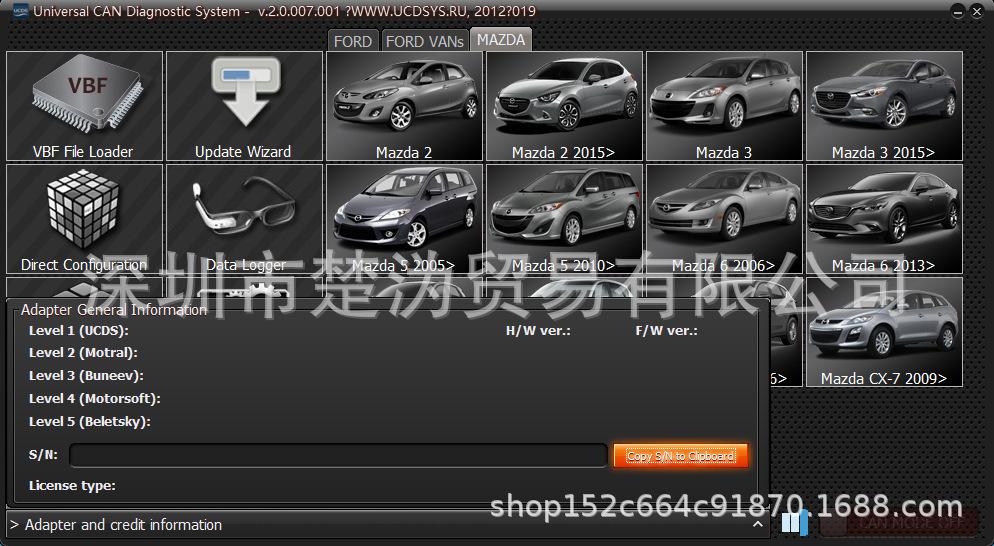Switch to the FORD VANs tab
This screenshot has width=994, height=546.
424,41
